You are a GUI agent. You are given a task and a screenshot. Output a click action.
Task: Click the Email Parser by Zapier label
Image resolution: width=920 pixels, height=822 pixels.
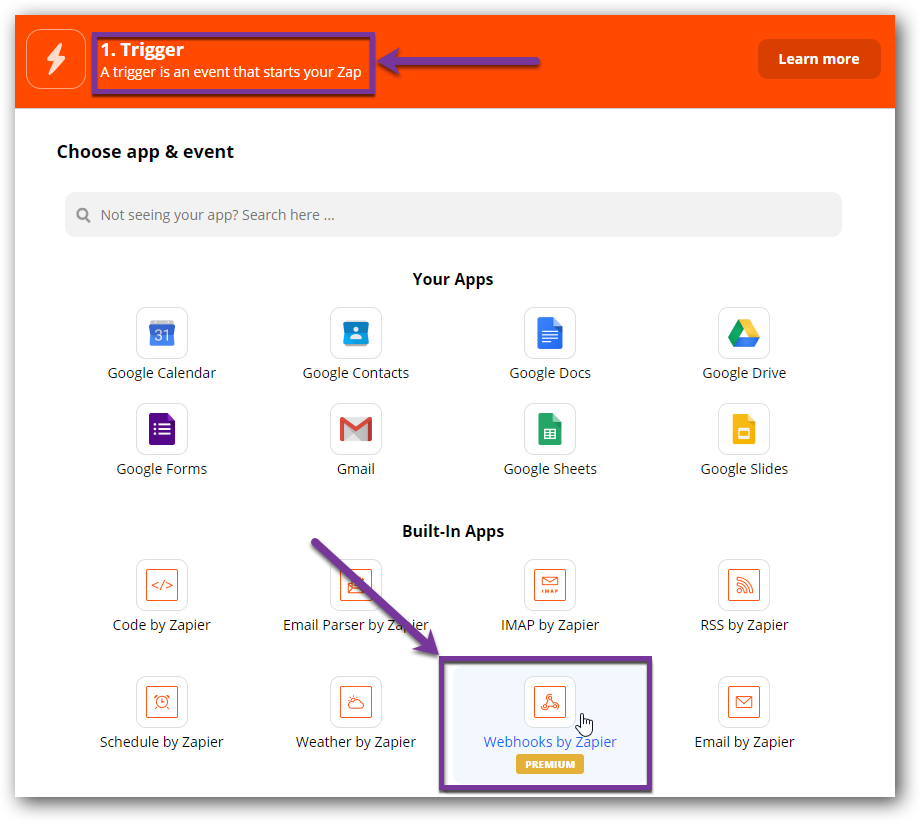coord(356,625)
